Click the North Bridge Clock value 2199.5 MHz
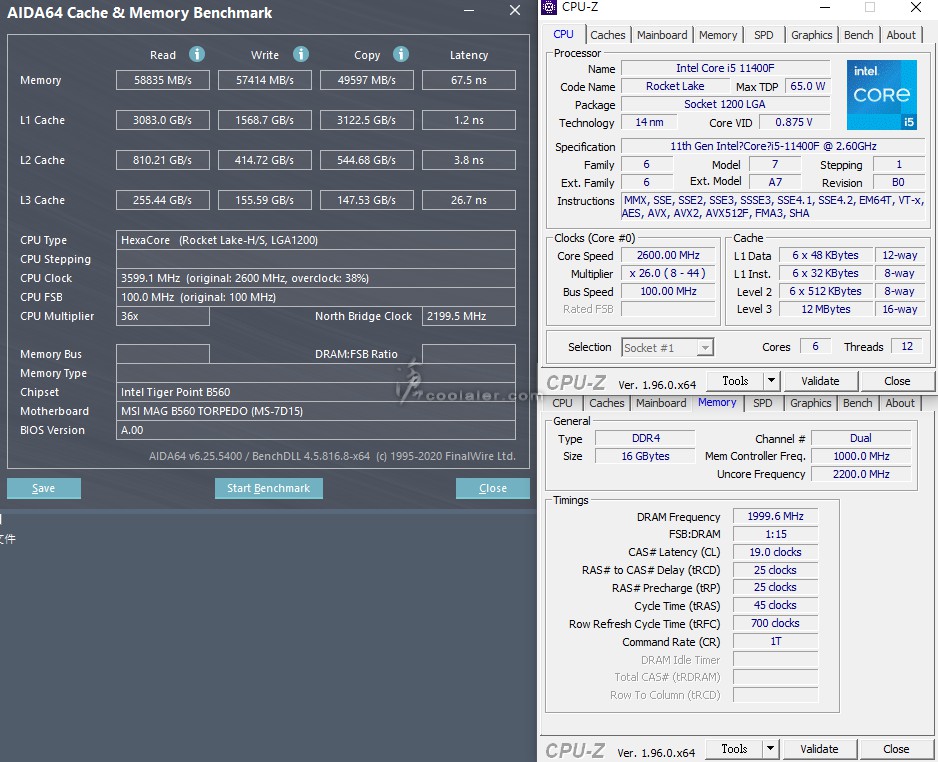The width and height of the screenshot is (938, 762). point(469,316)
